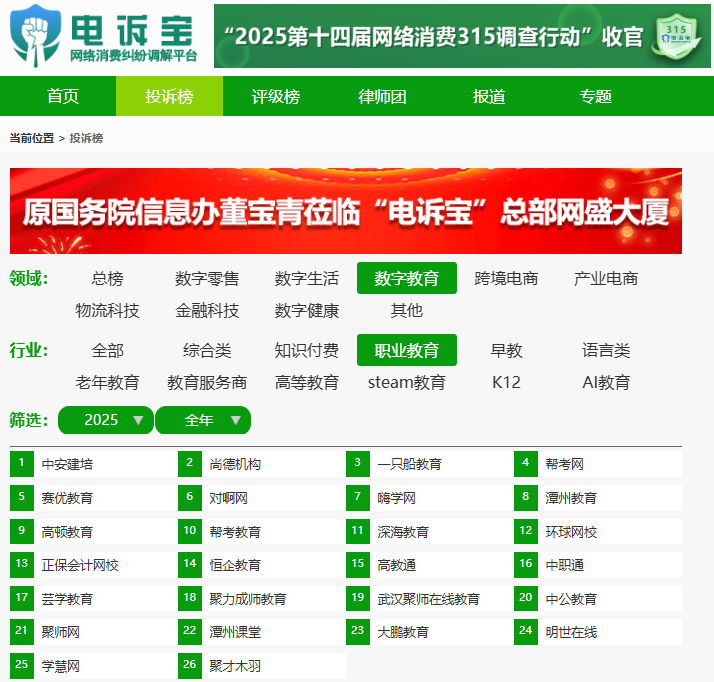Click the 电诉宝 logo in the header
Viewport: 714px width, 682px height.
104,35
